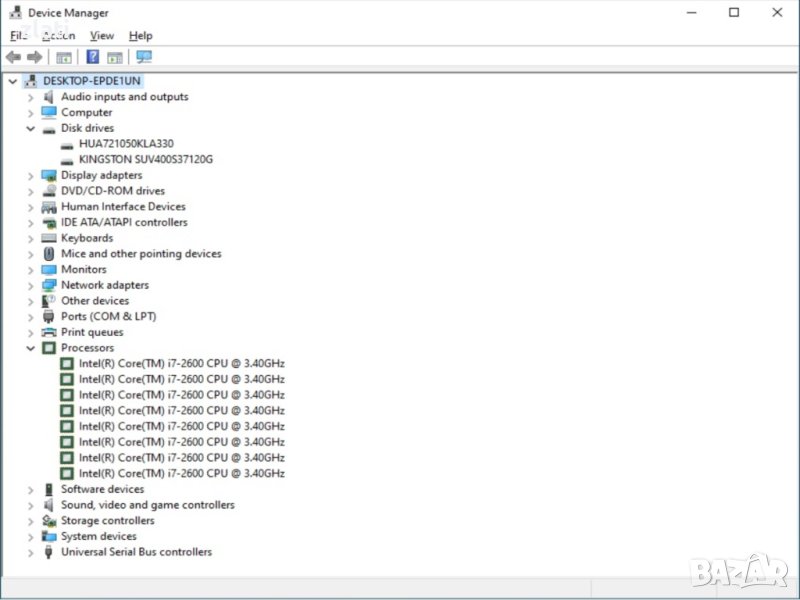Collapse the Processors category
800x600 pixels.
31,348
